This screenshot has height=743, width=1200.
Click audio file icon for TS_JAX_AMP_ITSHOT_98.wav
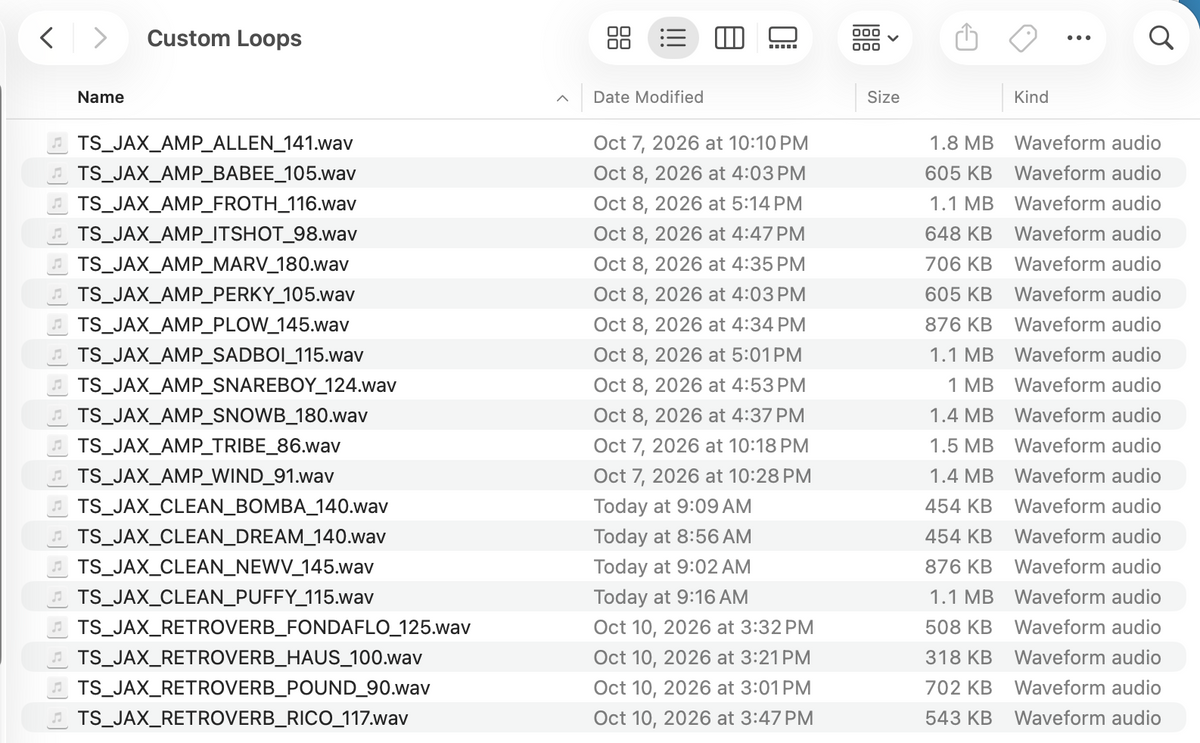(x=58, y=234)
